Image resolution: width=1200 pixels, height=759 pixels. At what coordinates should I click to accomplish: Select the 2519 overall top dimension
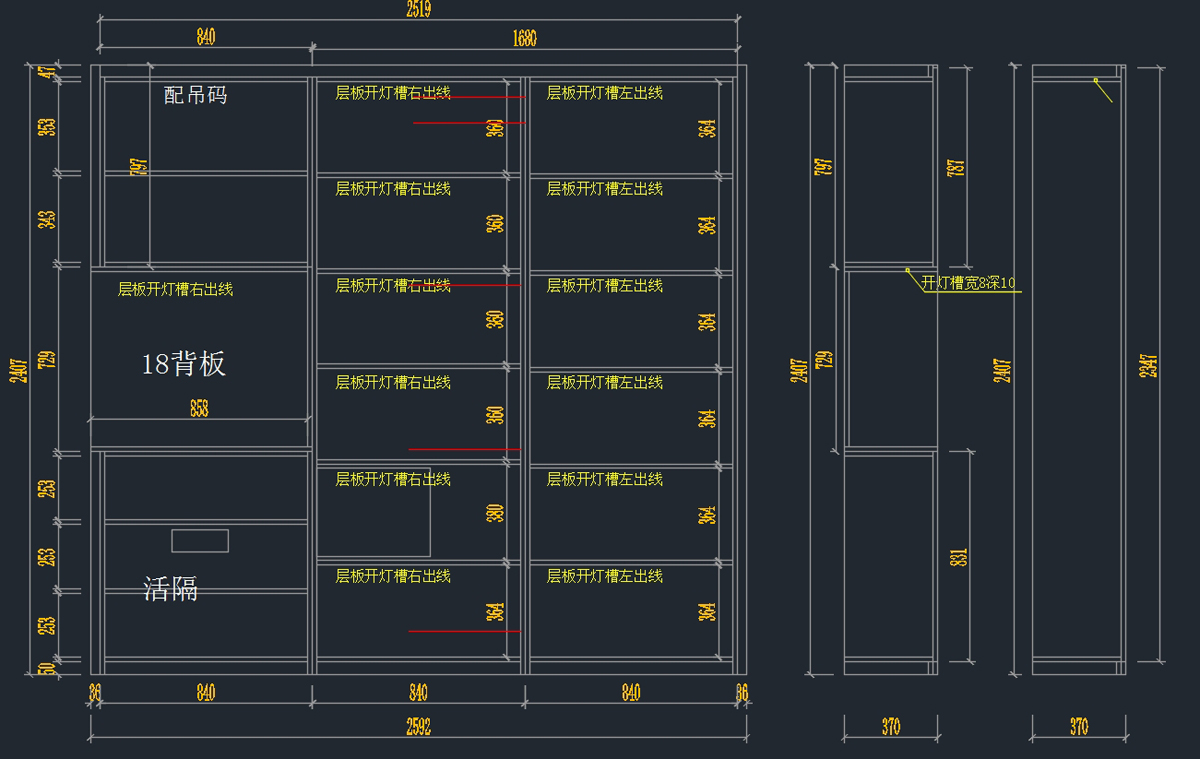[419, 10]
